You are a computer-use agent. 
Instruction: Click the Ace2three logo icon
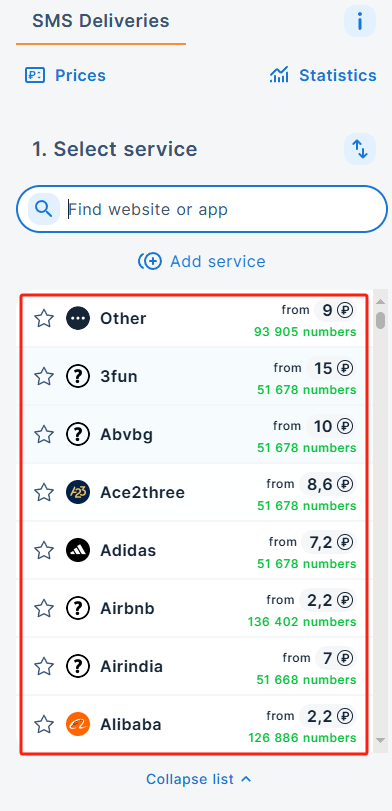pos(78,492)
